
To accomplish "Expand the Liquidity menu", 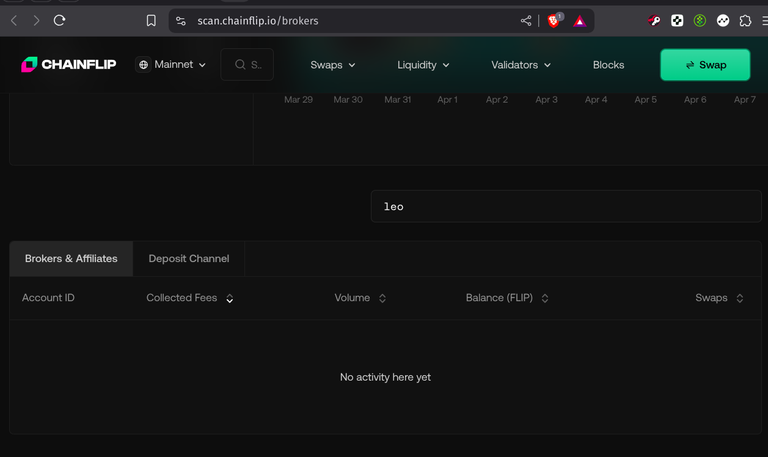I will [423, 65].
